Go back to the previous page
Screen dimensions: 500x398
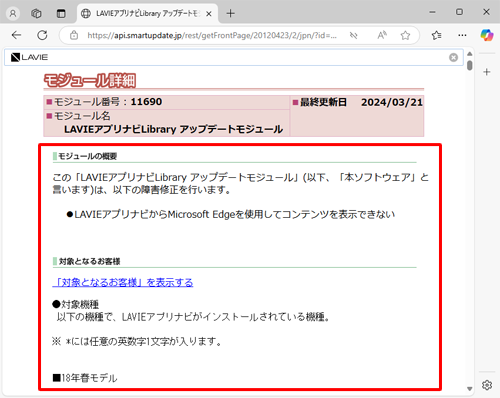point(16,35)
